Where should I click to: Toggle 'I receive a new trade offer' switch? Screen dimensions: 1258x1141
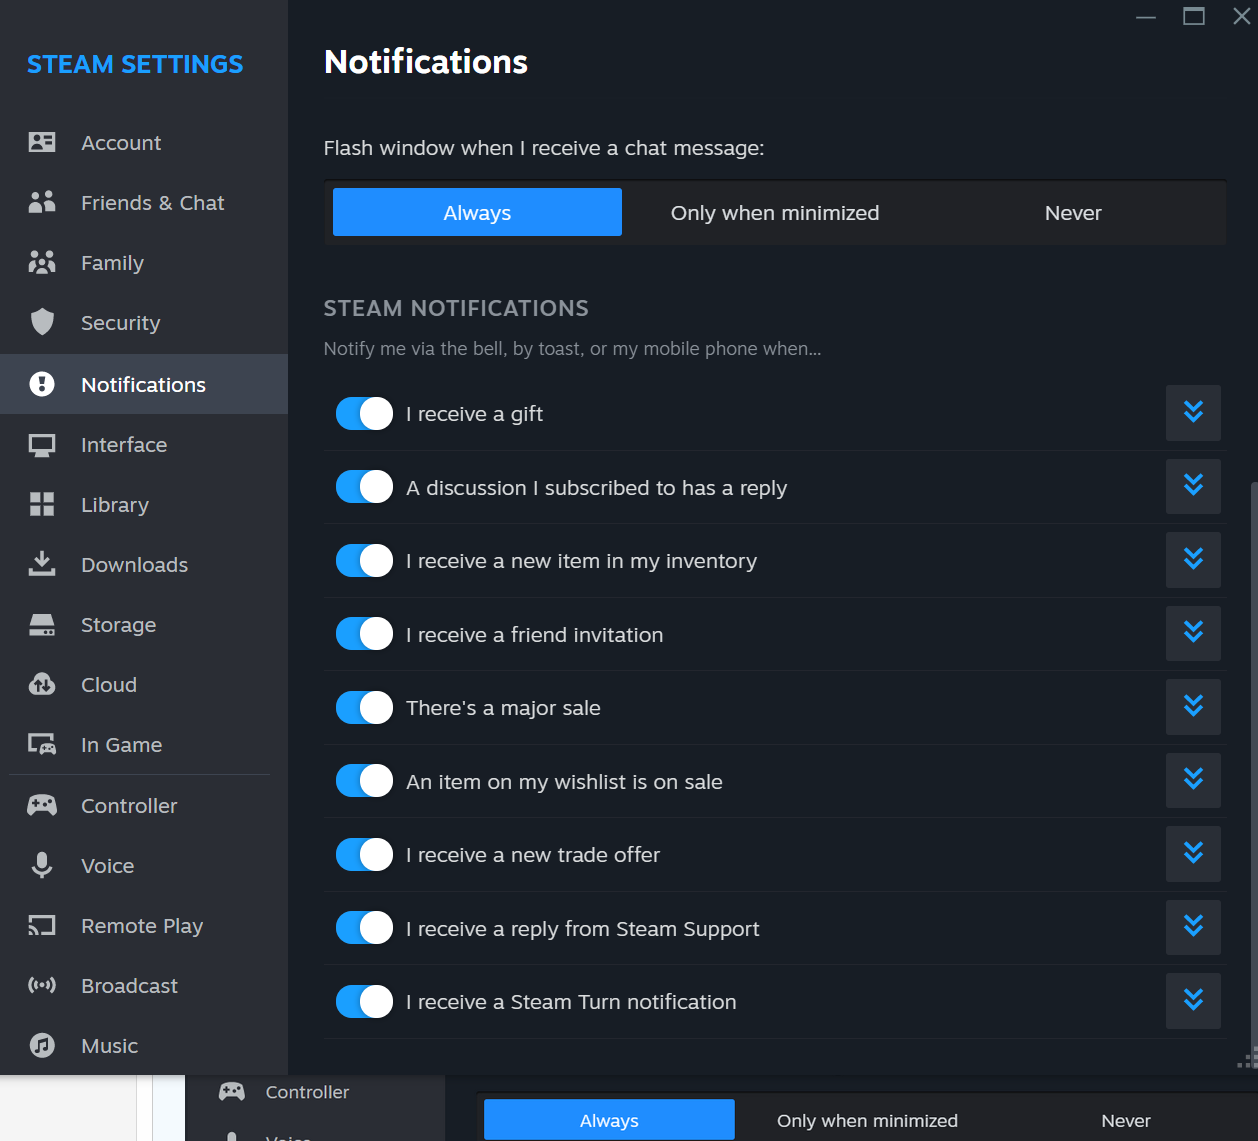coord(364,854)
